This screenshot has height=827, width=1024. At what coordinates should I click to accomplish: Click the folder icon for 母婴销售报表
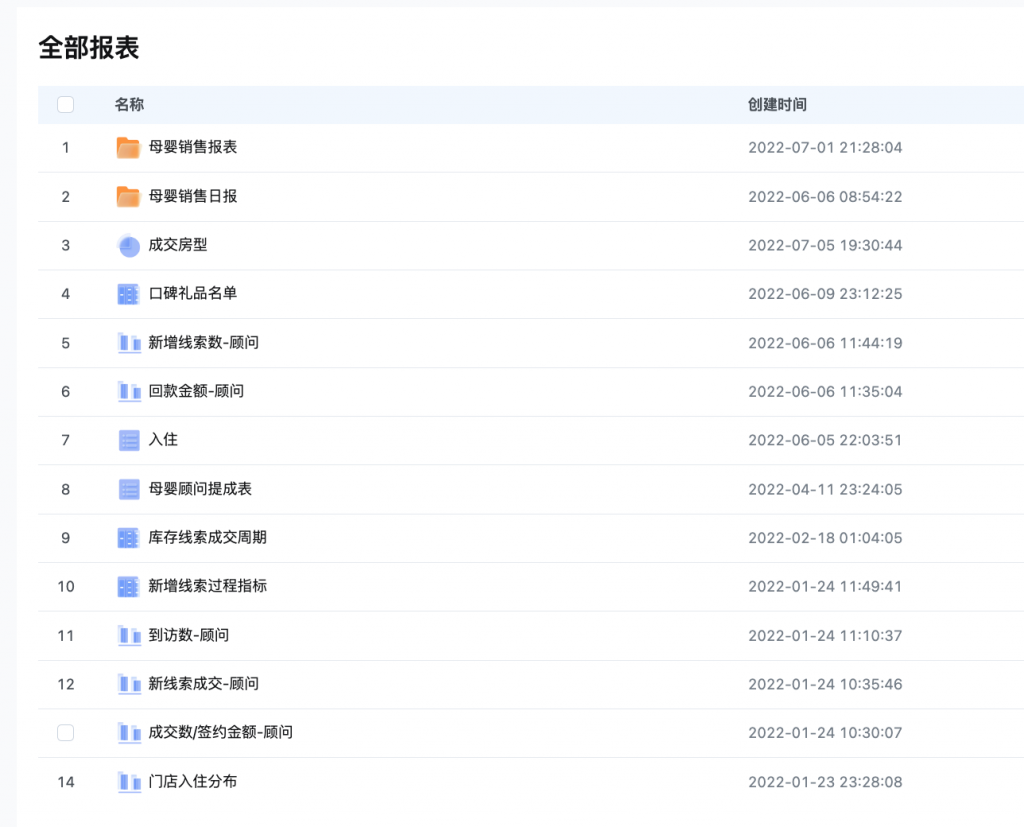click(128, 148)
